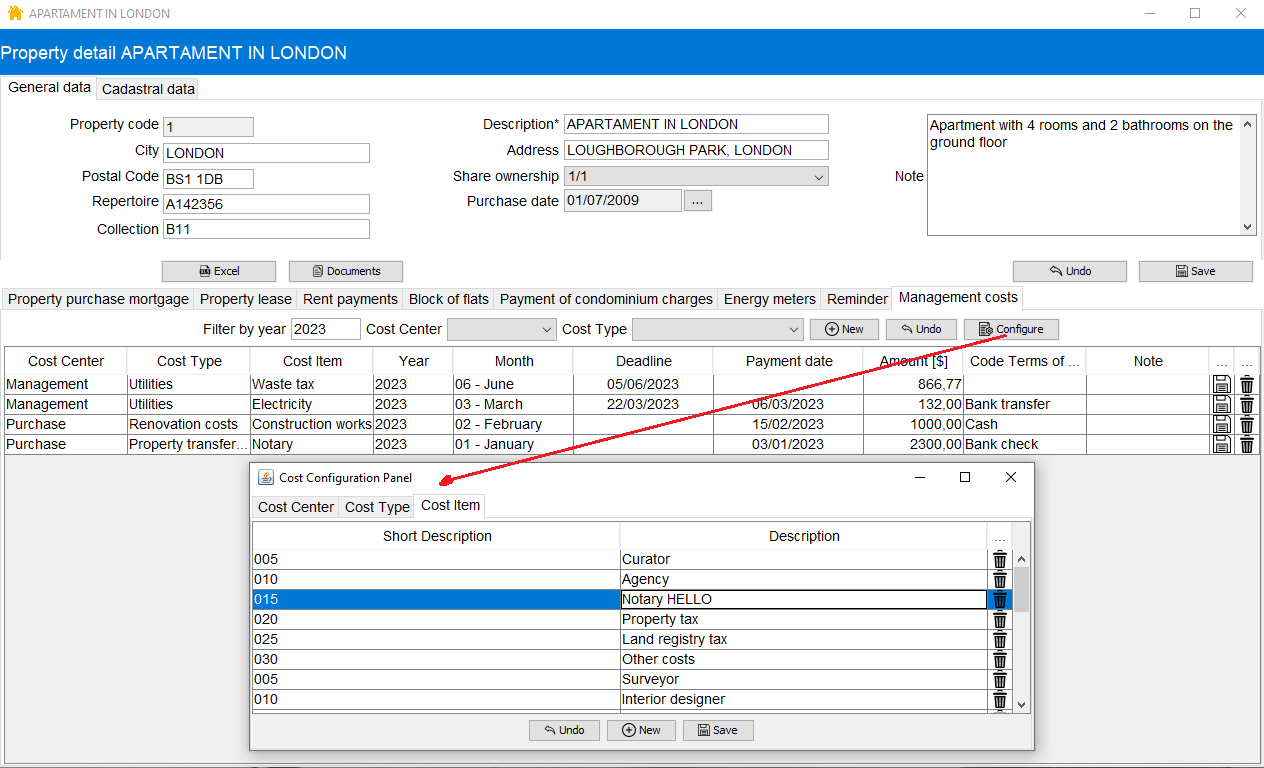
Task: Open the Cost Type filter dropdown
Action: coord(796,329)
